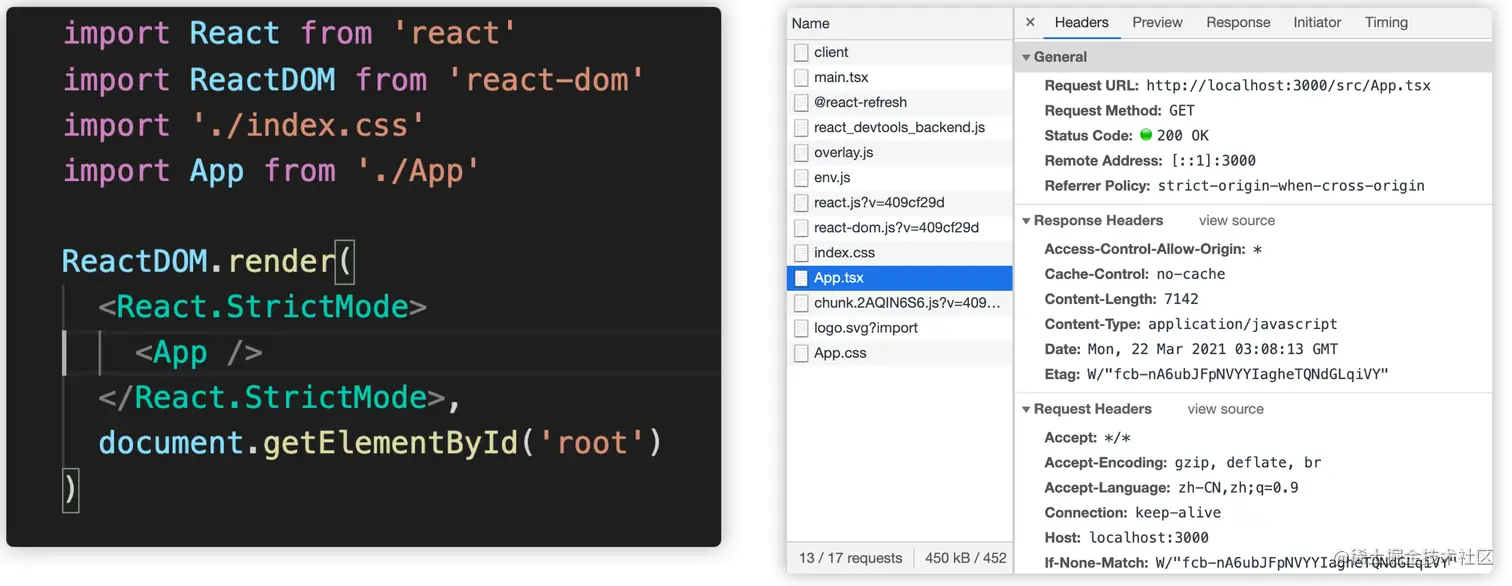Viewport: 1512px width, 586px height.
Task: Click the file icon beside logo.svg?import
Action: click(801, 328)
